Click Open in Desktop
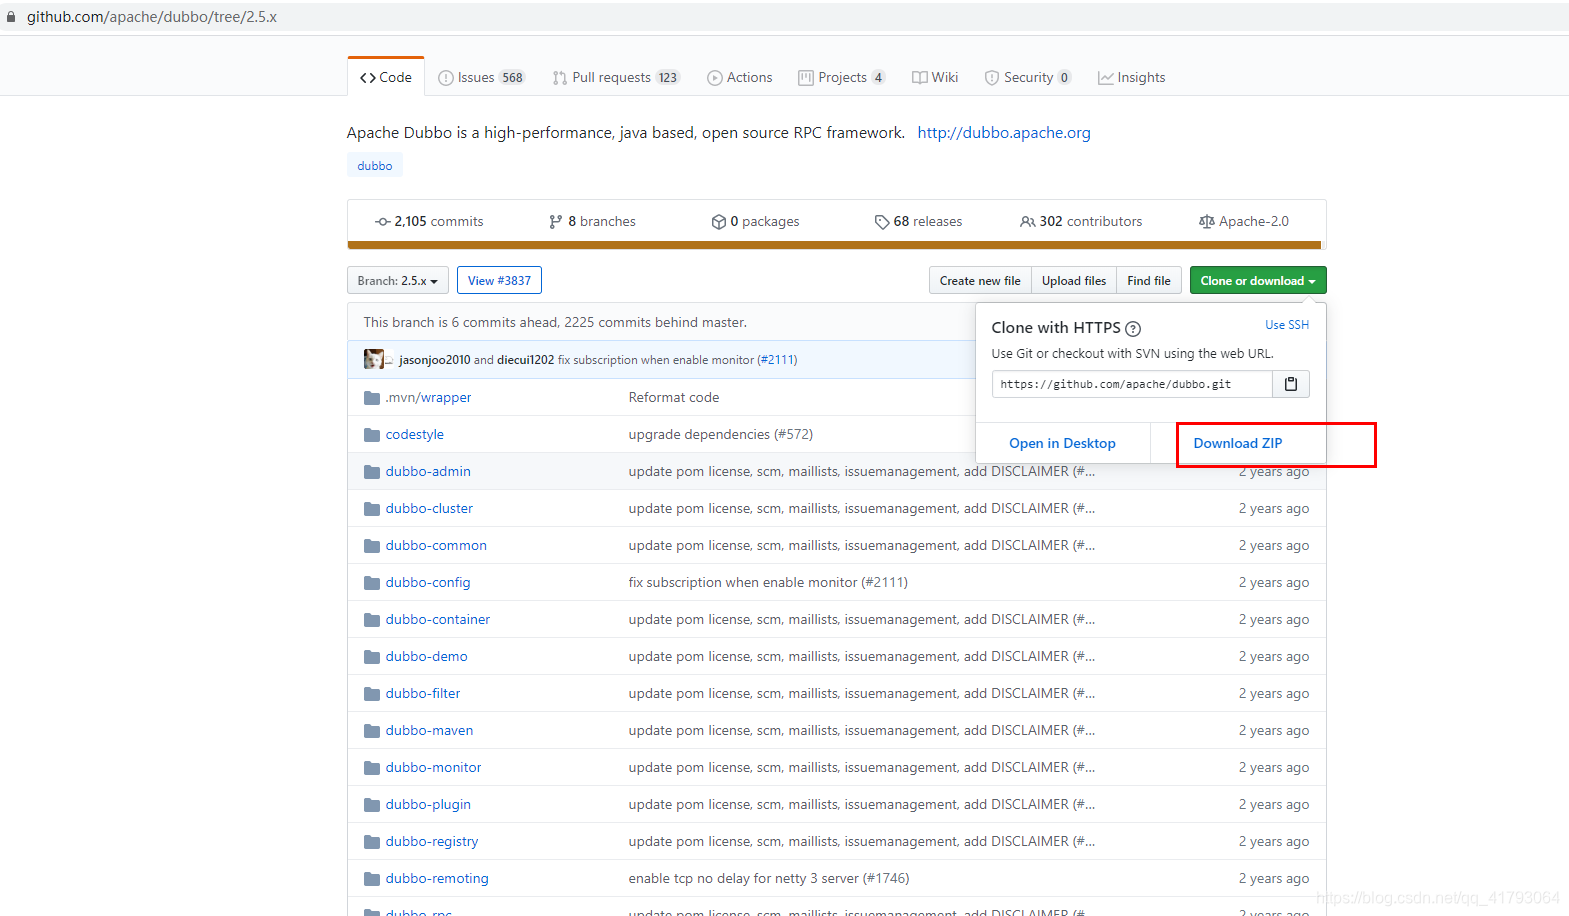This screenshot has height=916, width=1569. click(1062, 443)
